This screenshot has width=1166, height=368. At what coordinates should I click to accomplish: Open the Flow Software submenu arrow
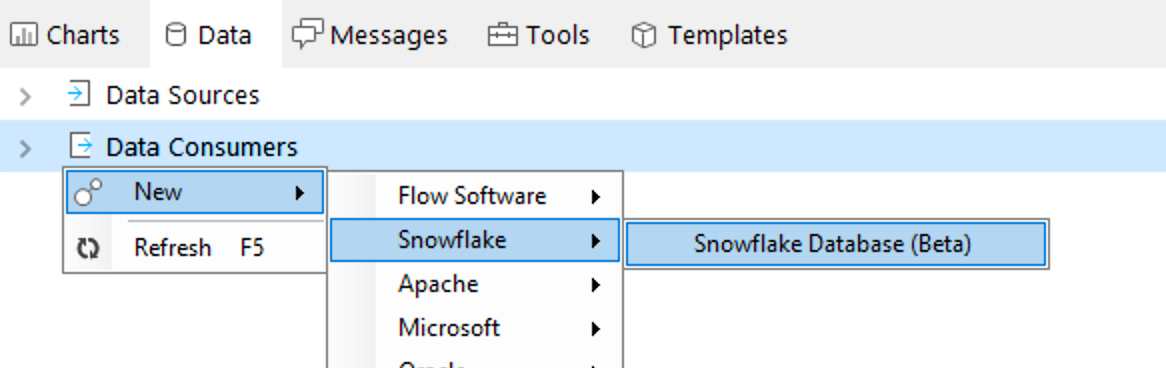click(x=595, y=197)
